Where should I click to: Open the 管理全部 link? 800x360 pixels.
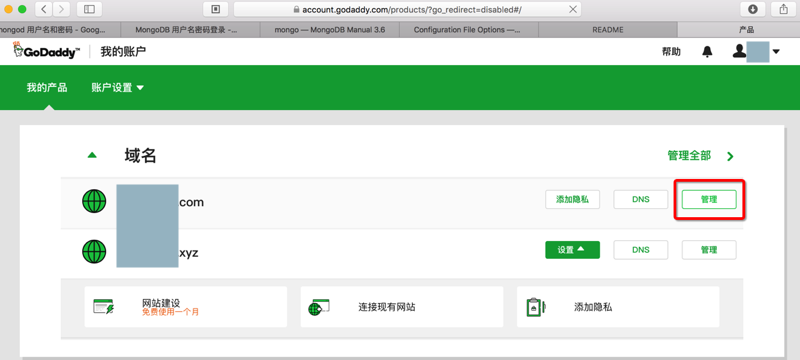(x=689, y=156)
